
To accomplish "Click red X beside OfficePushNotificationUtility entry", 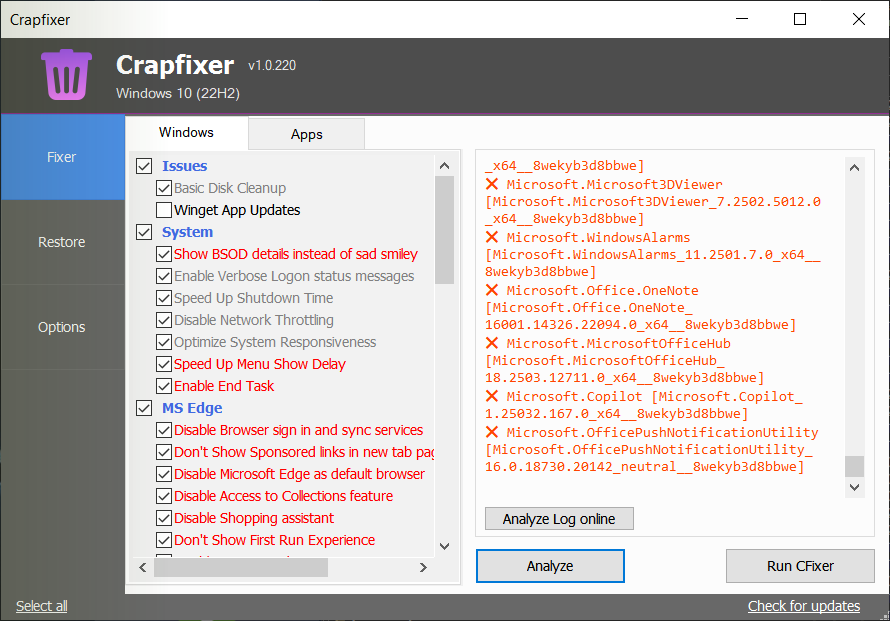I will (492, 433).
